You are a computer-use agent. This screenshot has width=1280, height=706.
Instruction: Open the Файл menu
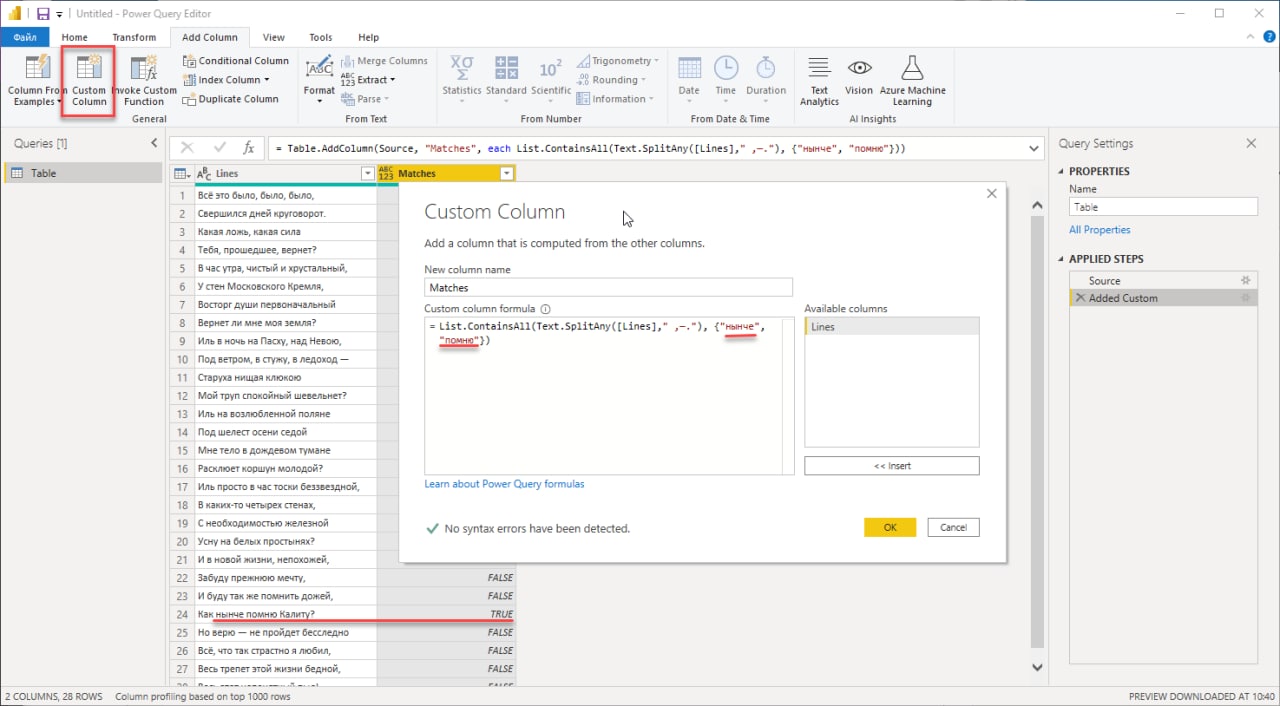tap(25, 37)
